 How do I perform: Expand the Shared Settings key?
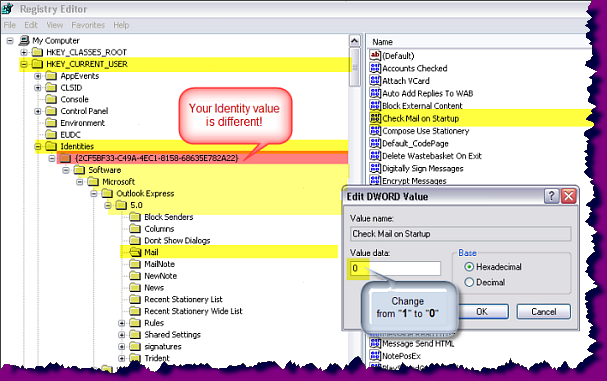point(122,335)
